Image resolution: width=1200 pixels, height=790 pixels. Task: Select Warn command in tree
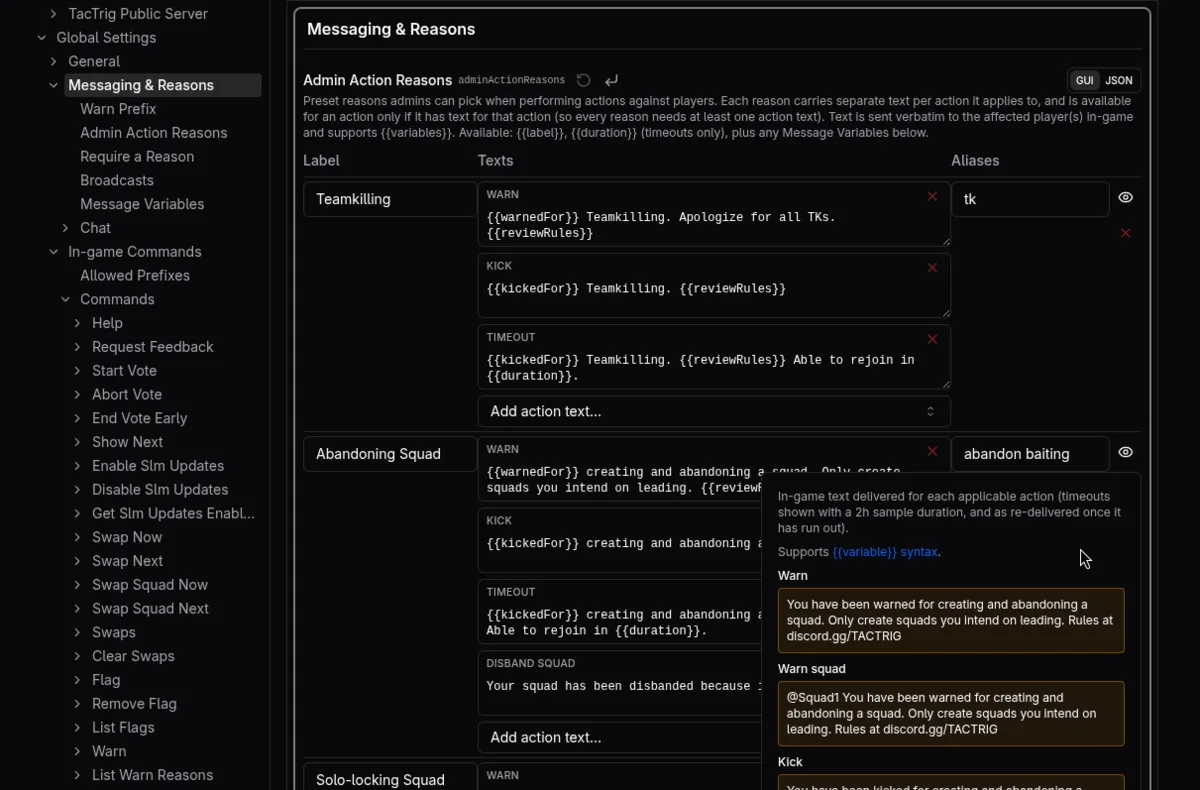click(109, 751)
